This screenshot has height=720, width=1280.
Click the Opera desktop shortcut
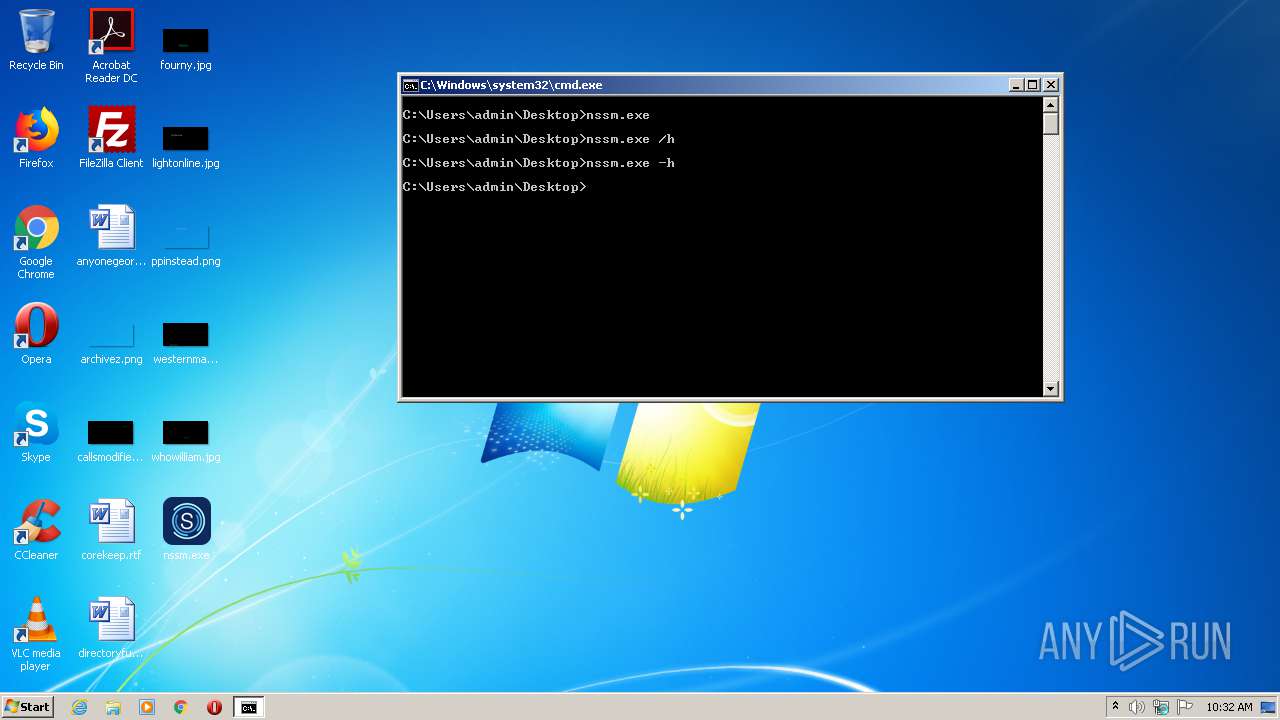click(x=36, y=334)
